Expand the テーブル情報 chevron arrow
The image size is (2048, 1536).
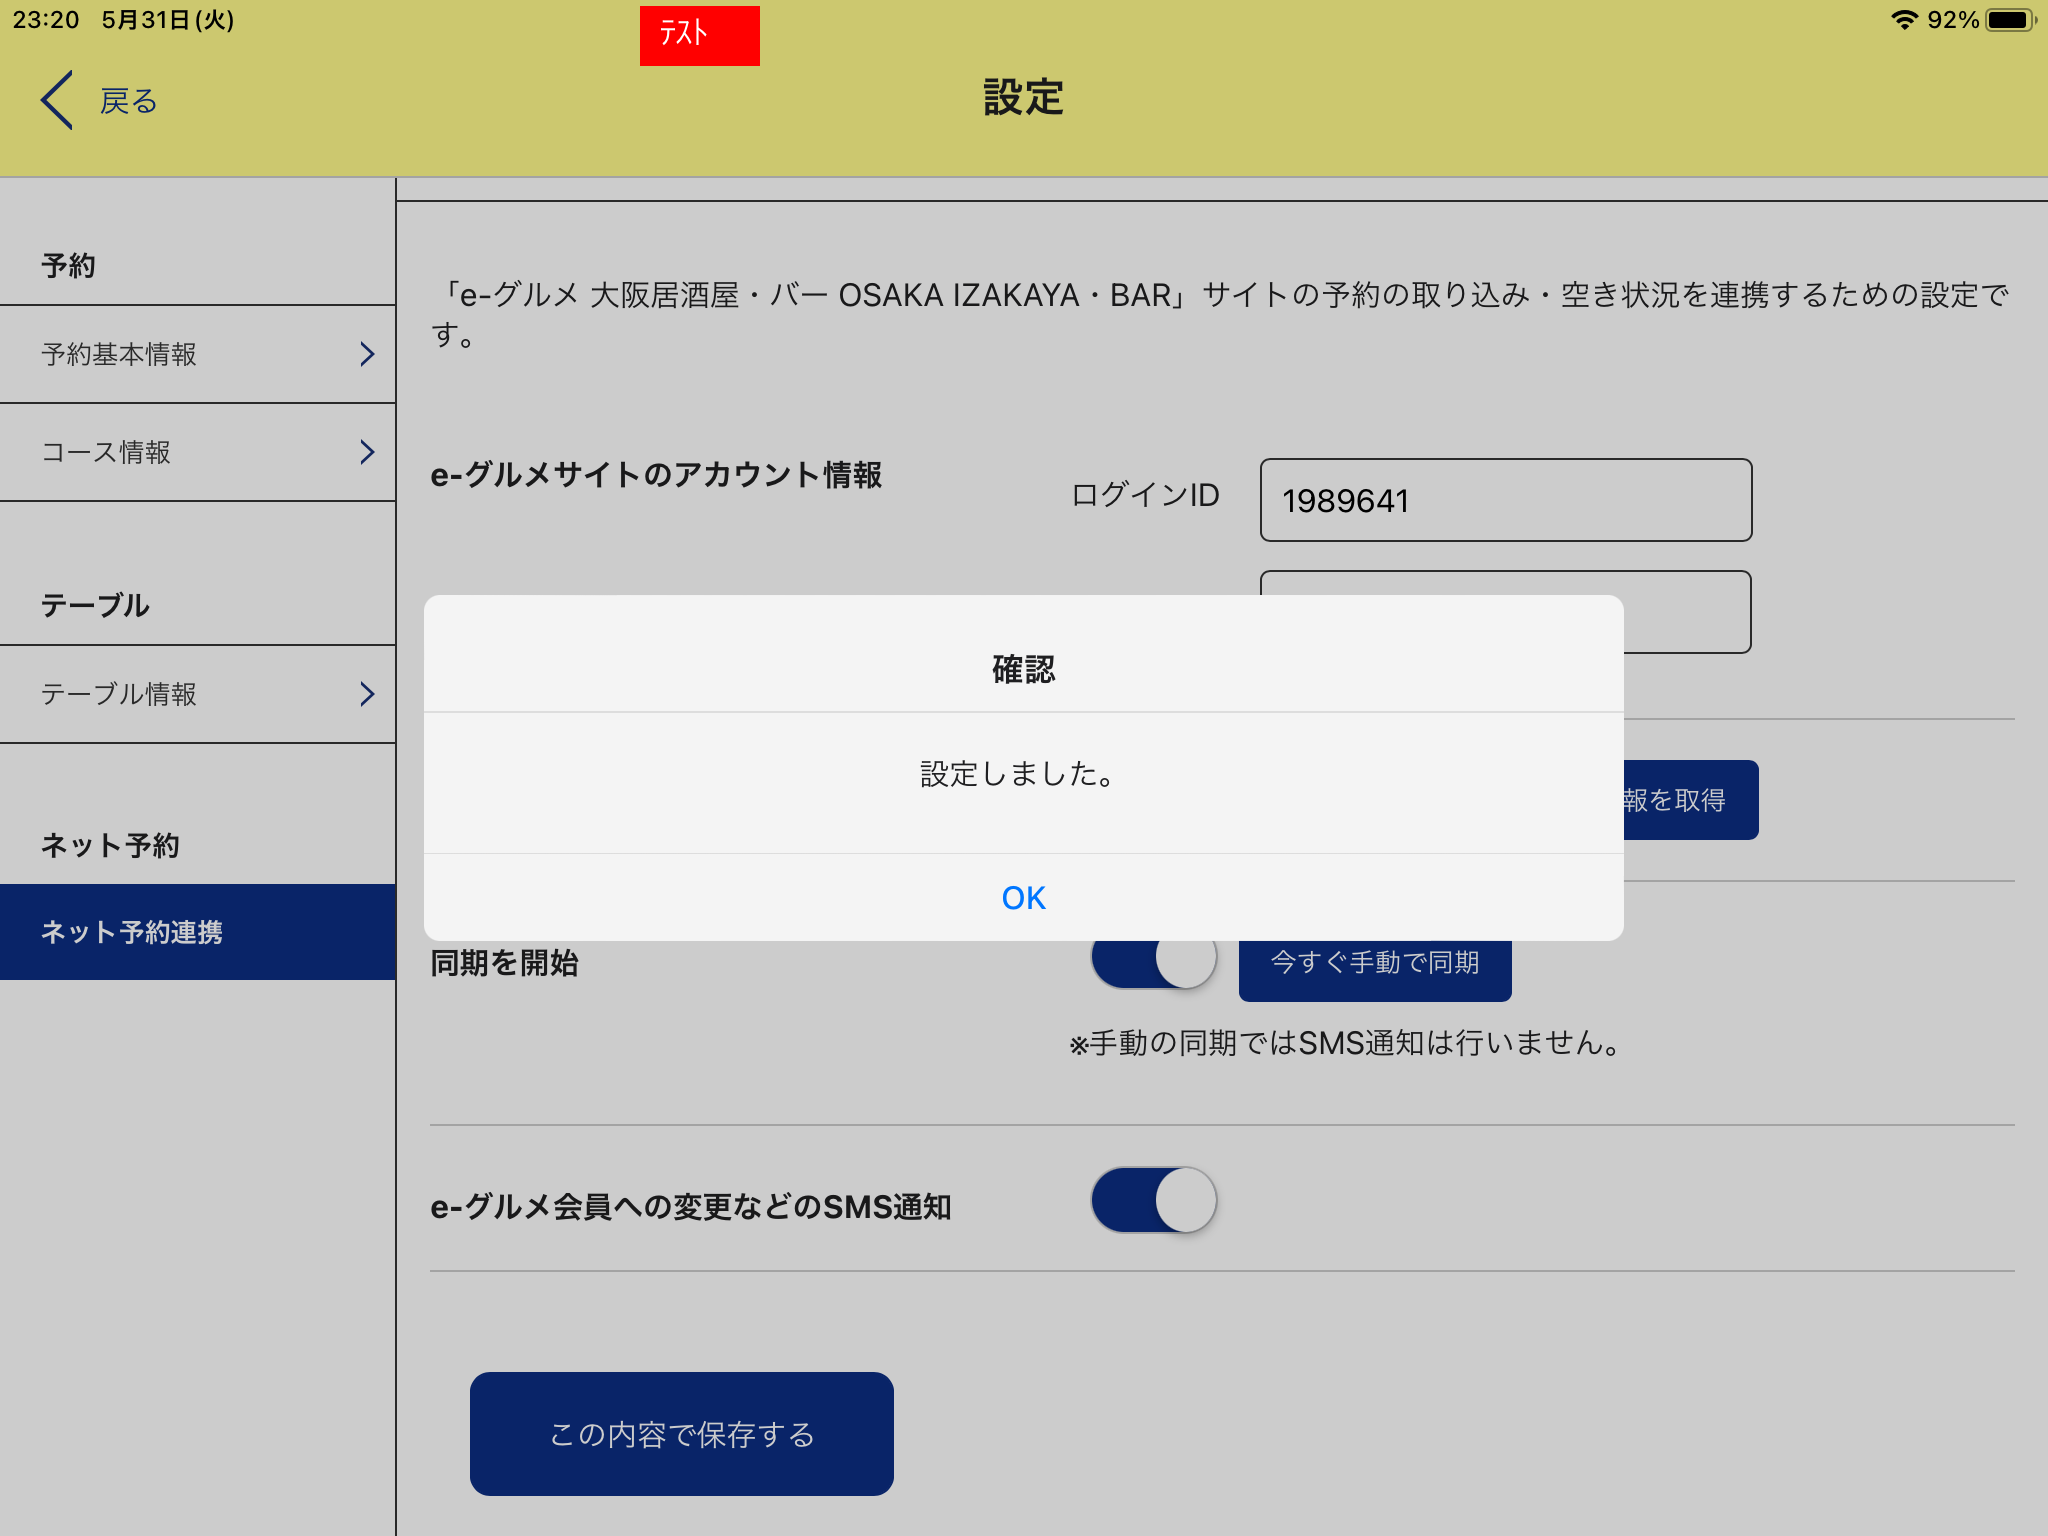pyautogui.click(x=367, y=694)
